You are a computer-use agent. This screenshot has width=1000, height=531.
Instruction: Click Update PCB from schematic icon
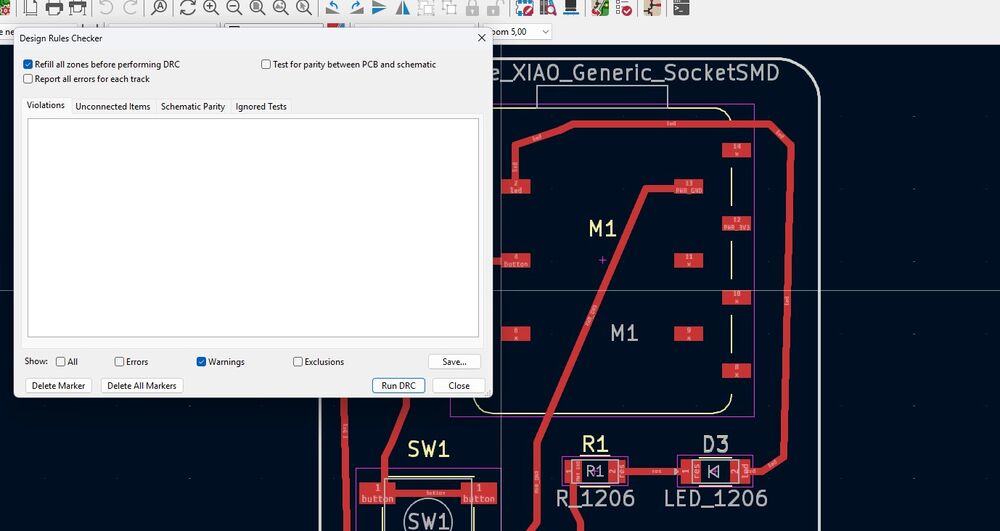tap(599, 8)
